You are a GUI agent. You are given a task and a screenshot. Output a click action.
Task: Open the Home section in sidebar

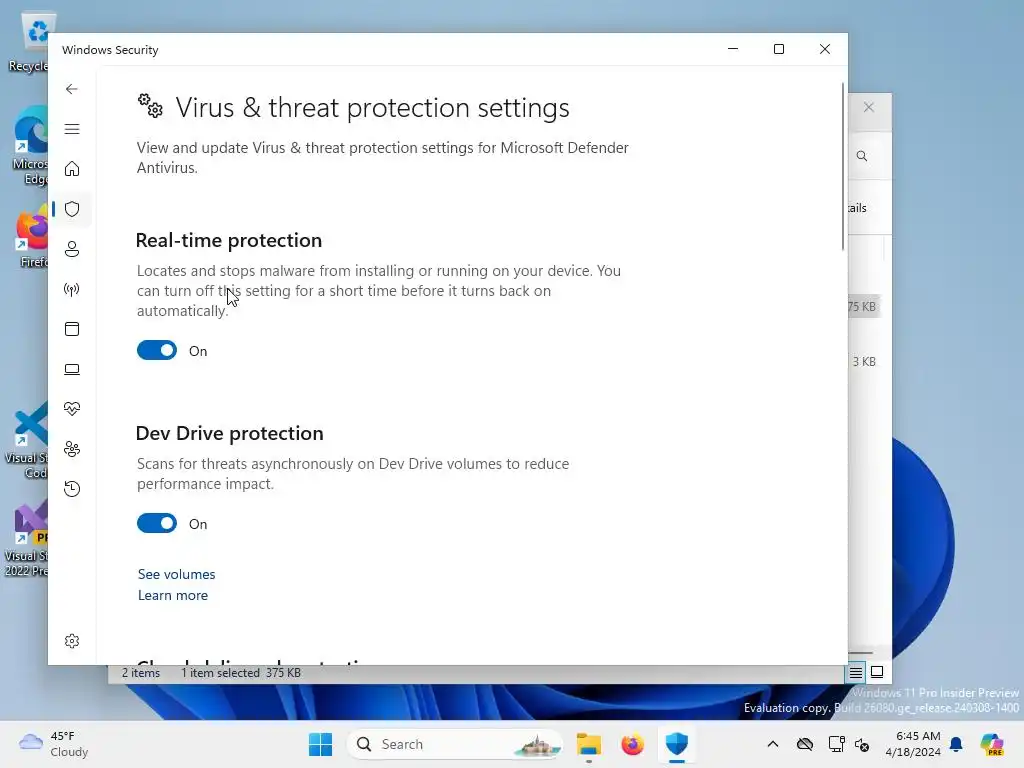[x=72, y=169]
